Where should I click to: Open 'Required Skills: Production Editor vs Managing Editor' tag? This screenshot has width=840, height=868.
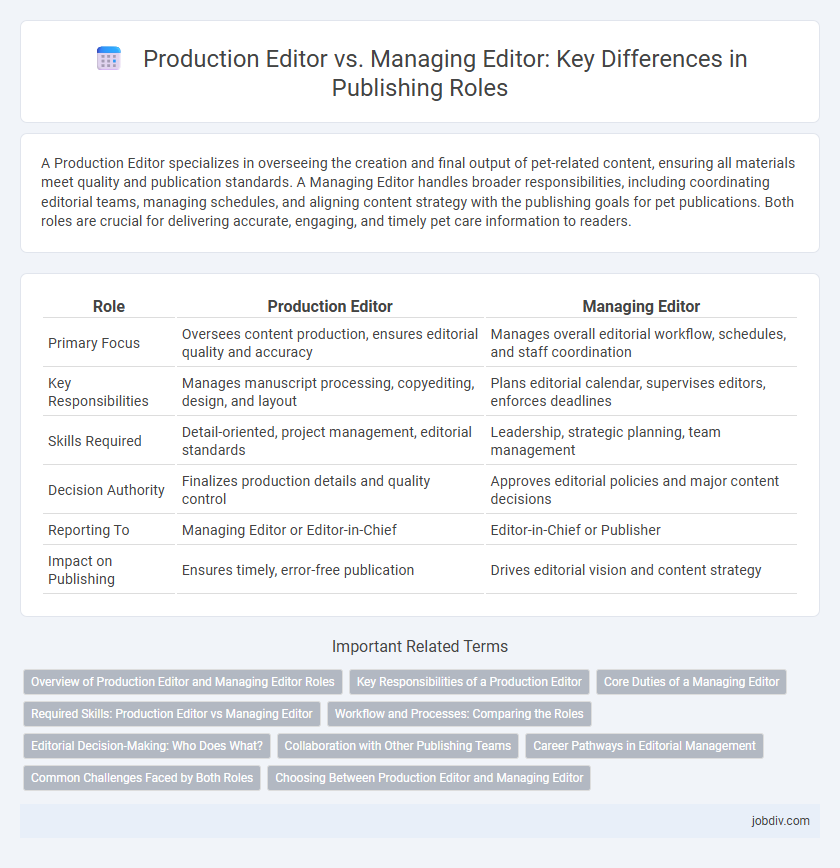tap(172, 714)
